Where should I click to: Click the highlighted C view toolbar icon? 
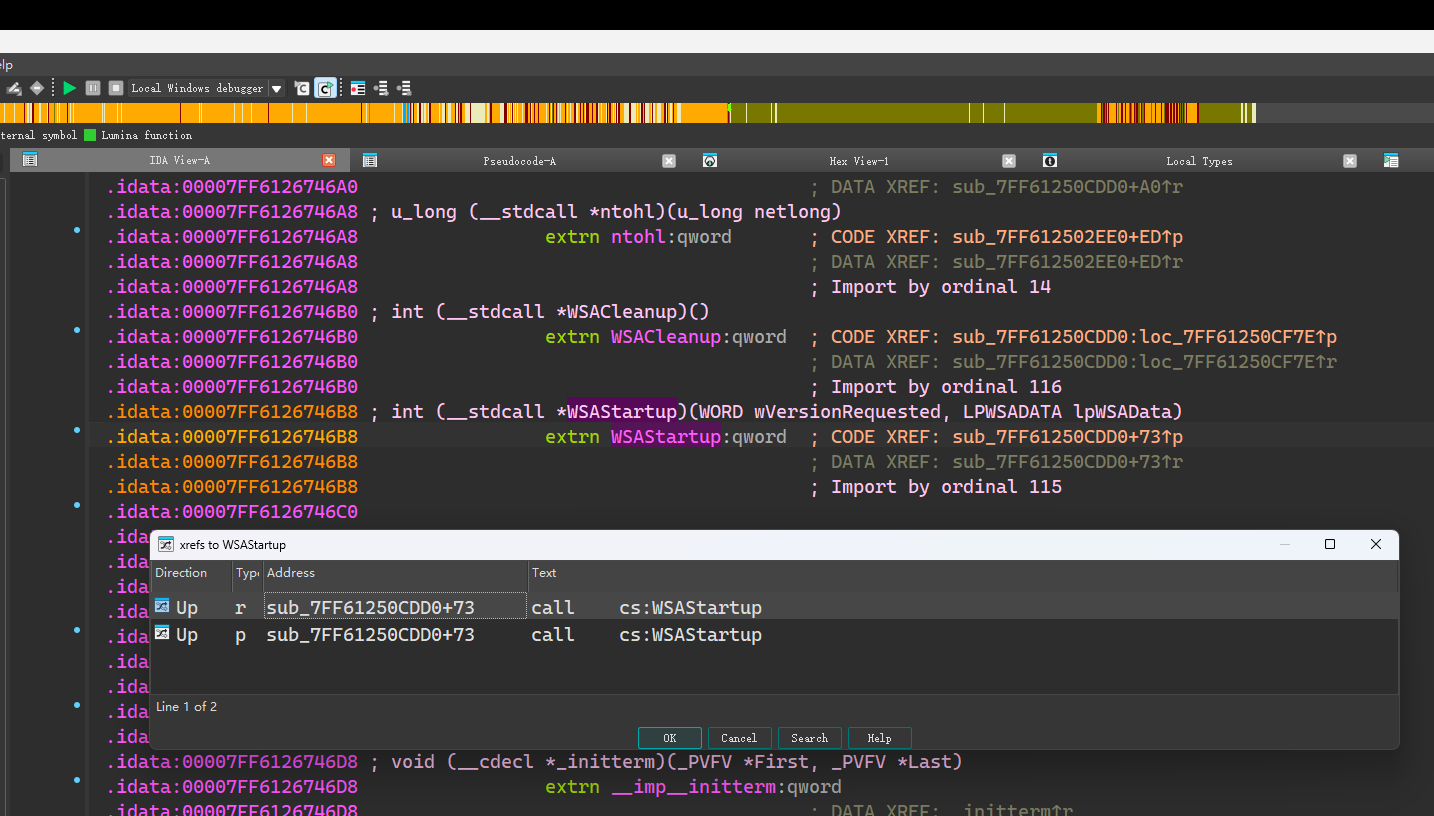[x=325, y=88]
